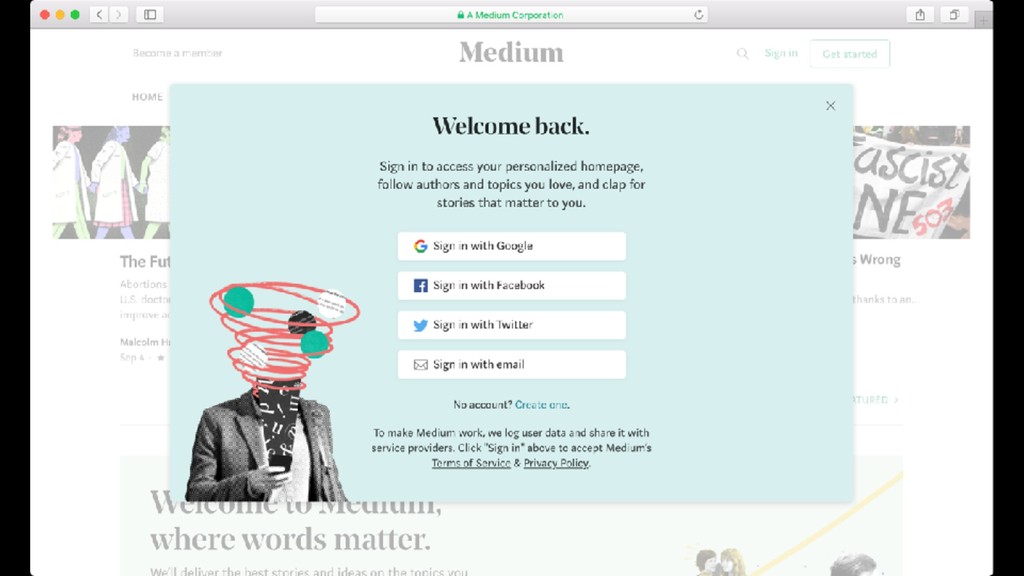Open the Create one account link

541,405
